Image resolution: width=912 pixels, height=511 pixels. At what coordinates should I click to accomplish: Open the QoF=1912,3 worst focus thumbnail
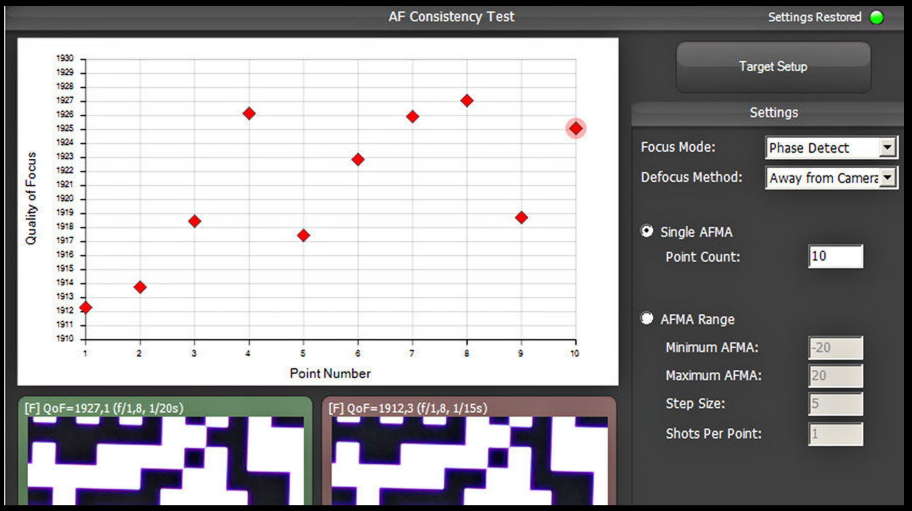[470, 455]
